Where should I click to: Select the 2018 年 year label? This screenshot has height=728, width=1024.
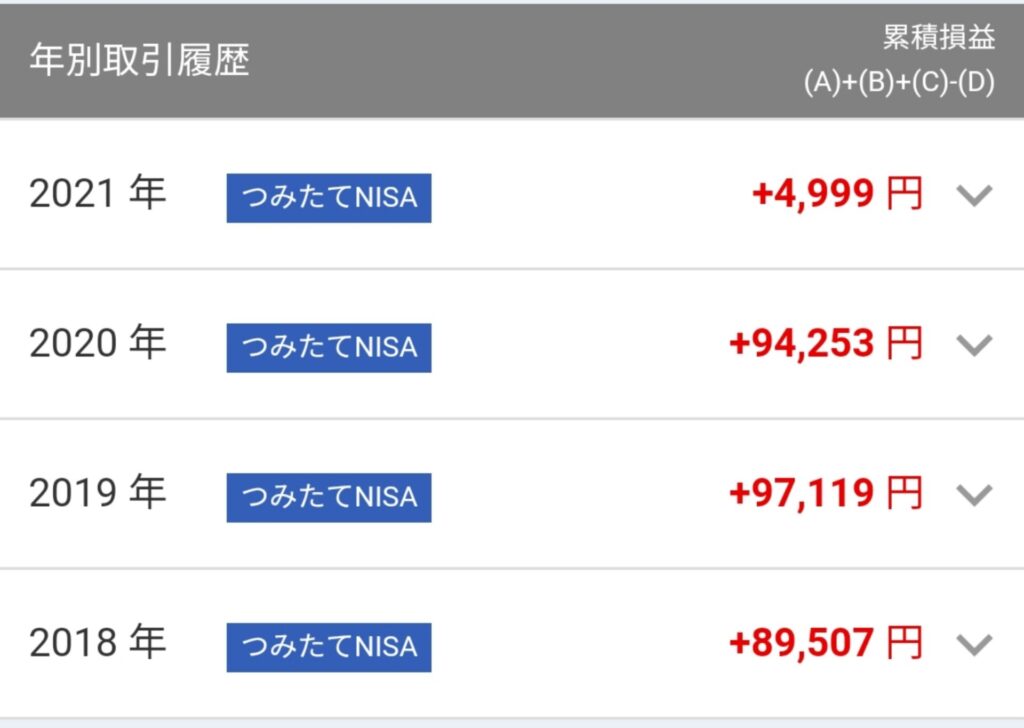pyautogui.click(x=97, y=642)
